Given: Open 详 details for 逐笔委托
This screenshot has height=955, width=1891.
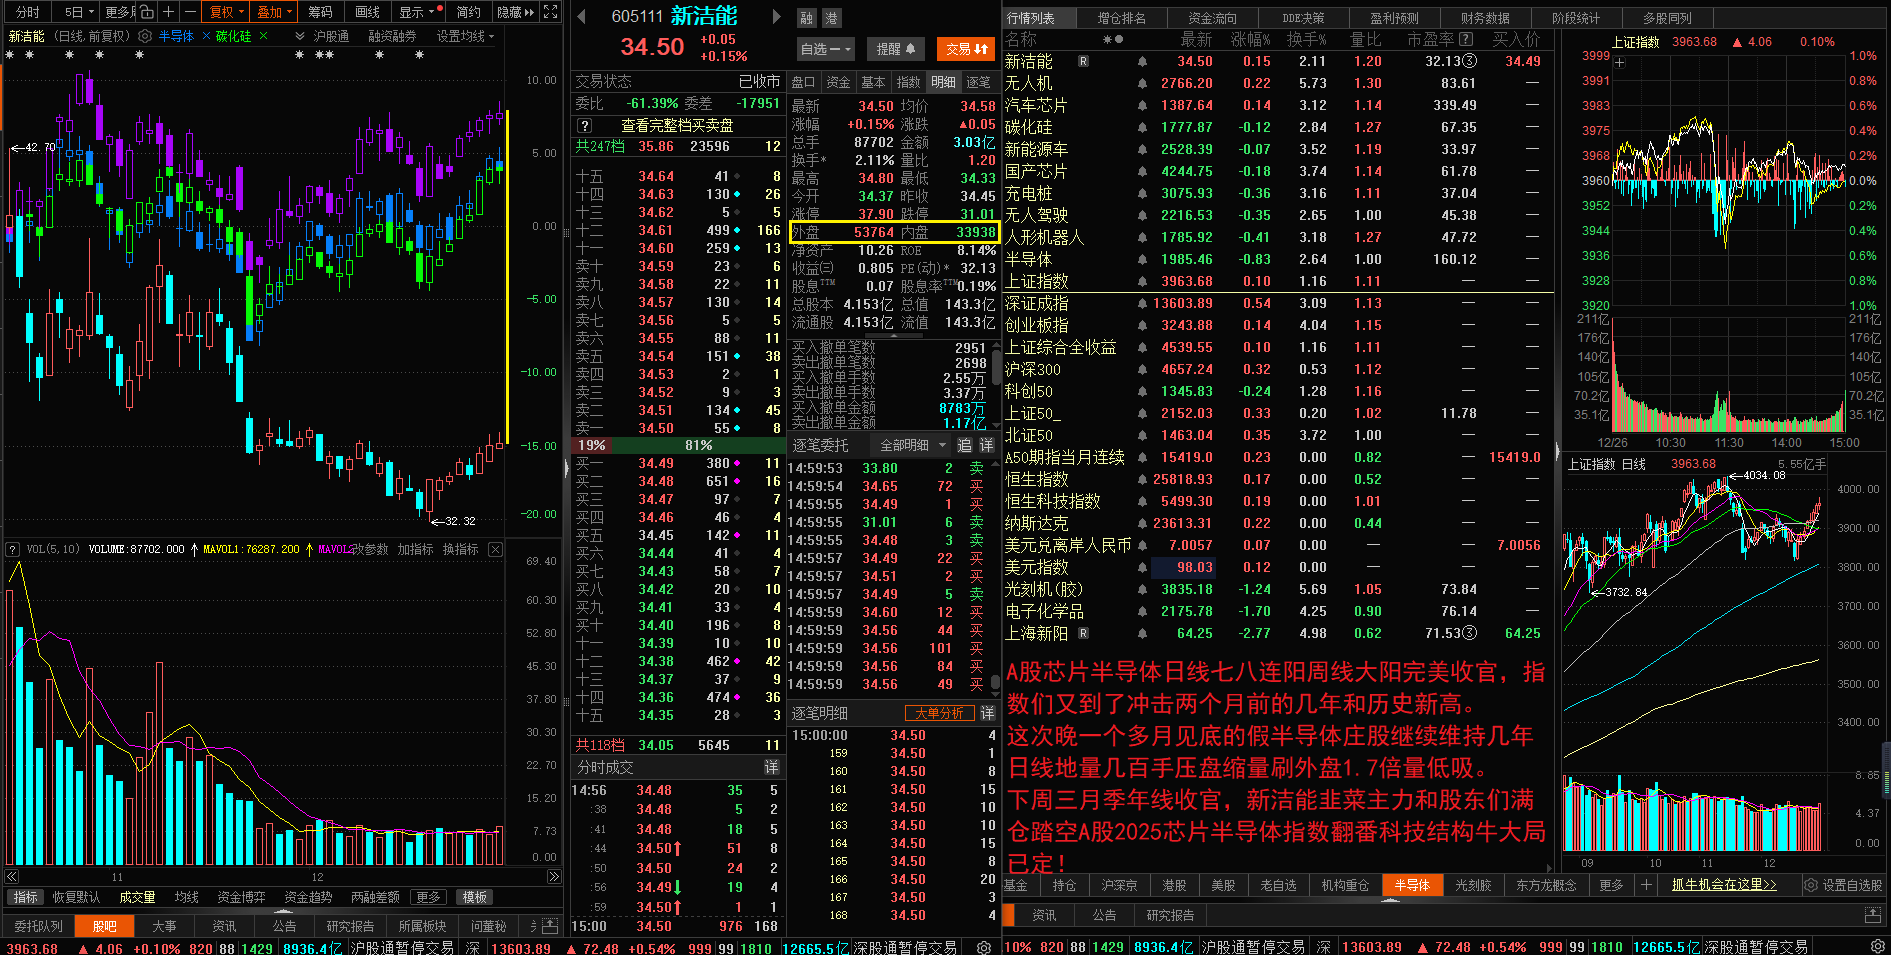Looking at the screenshot, I should pos(987,445).
